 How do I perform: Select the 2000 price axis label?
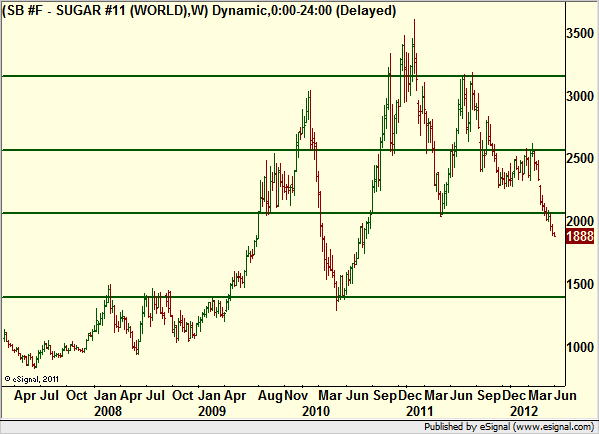coord(580,221)
